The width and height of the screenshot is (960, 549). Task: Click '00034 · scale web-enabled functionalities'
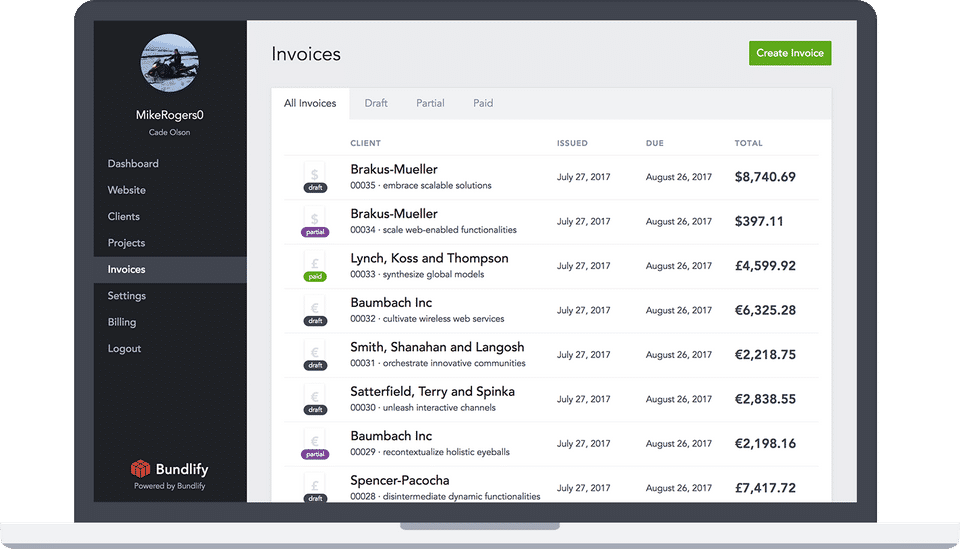(433, 230)
